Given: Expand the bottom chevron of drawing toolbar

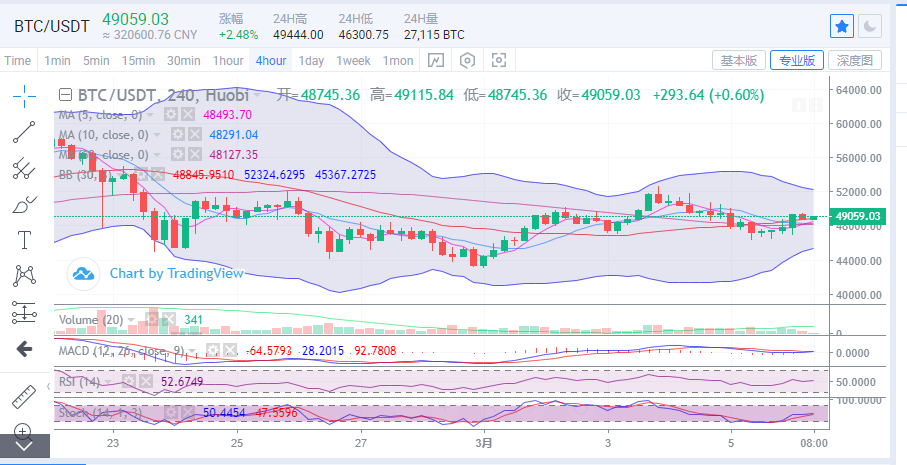Looking at the screenshot, I should click(24, 446).
